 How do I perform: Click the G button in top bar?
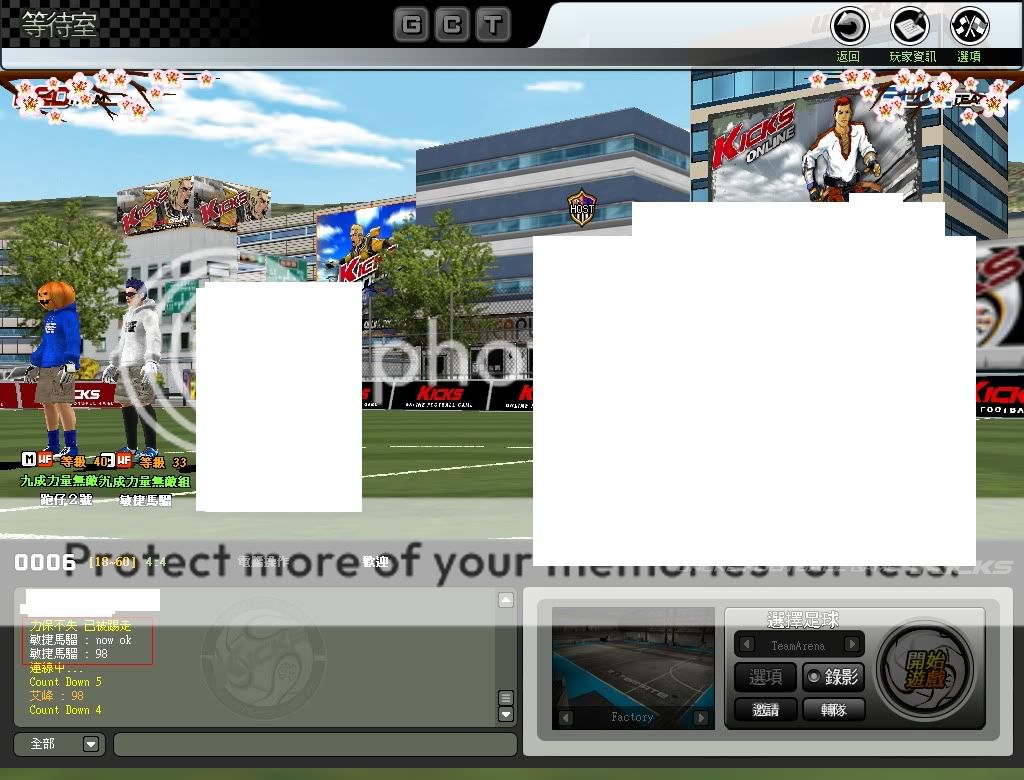click(410, 24)
